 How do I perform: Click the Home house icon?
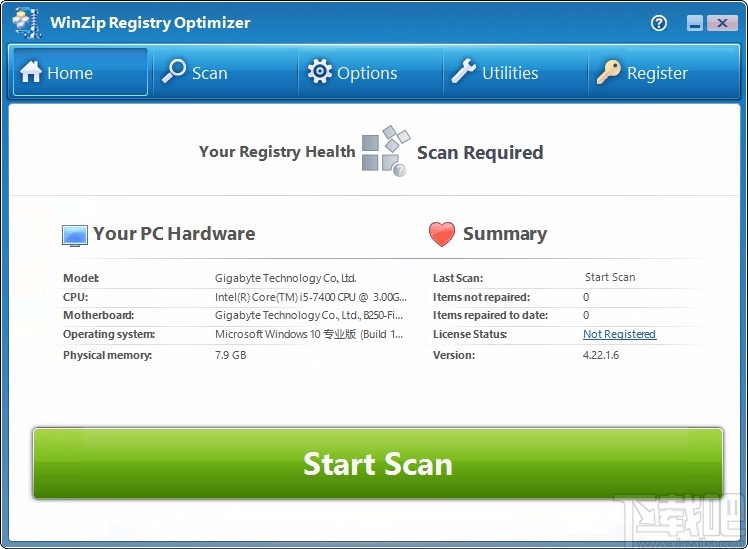pyautogui.click(x=31, y=72)
